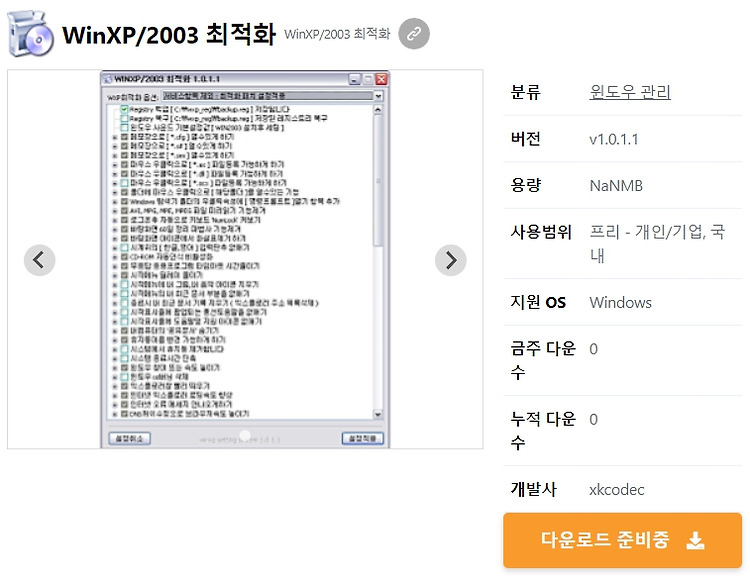This screenshot has height=582, width=750.
Task: Select the license text 프리 - 개인/기업, 국내
Action: [x=657, y=243]
